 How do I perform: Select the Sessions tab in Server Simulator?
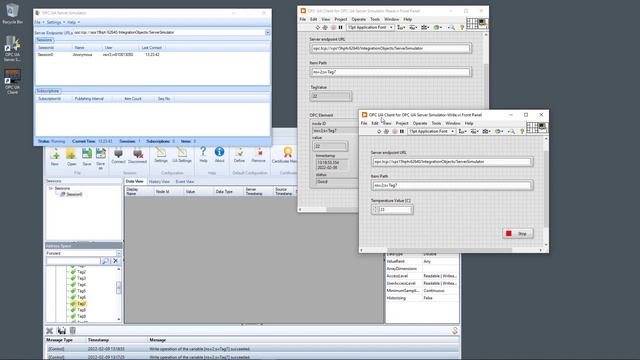click(x=44, y=40)
